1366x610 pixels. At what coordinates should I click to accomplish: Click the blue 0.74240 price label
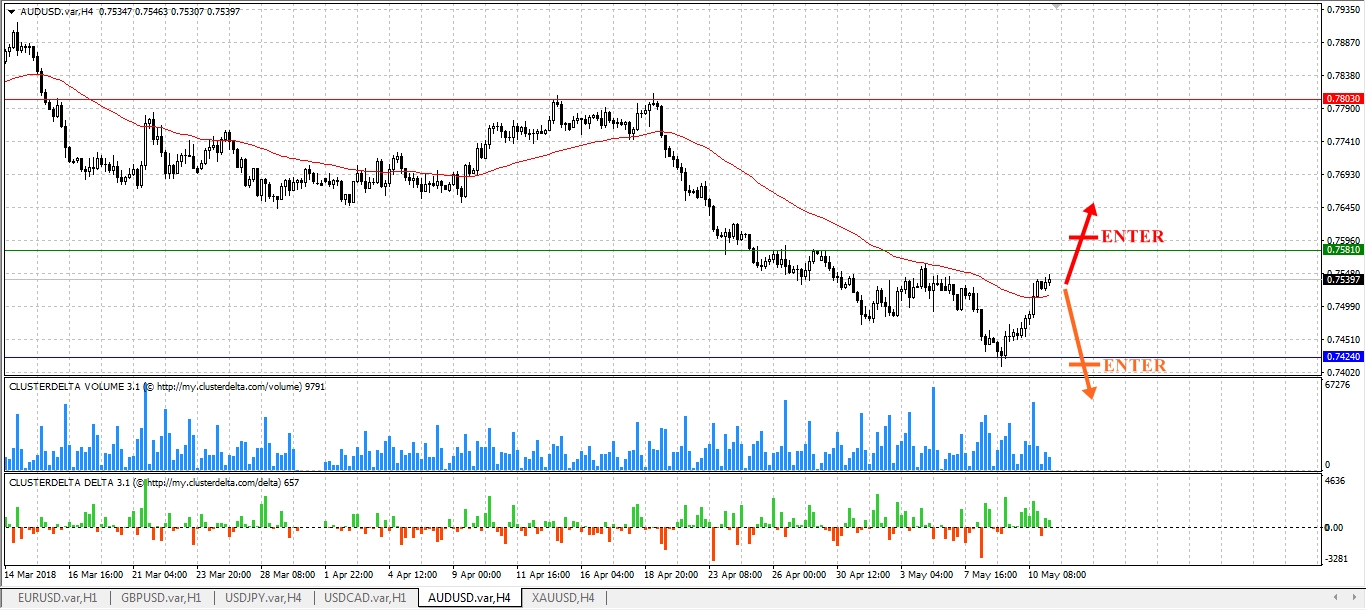1341,356
